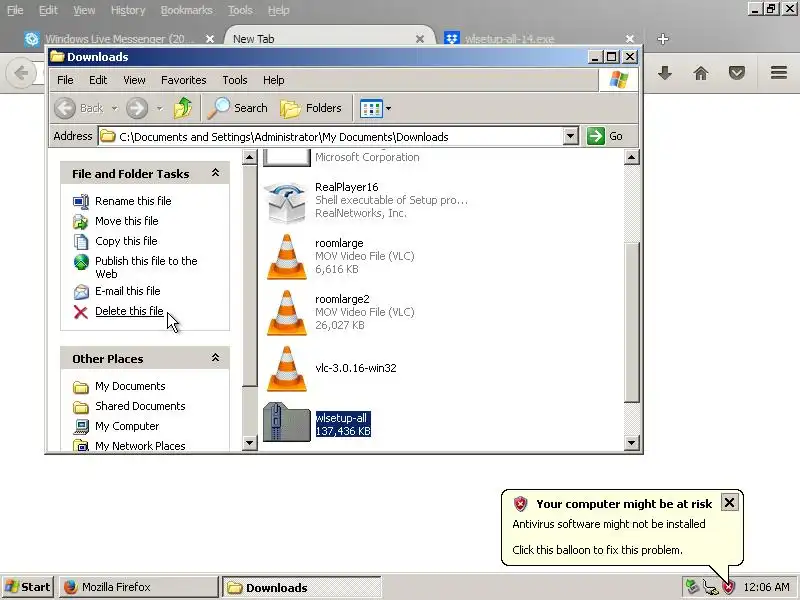
Task: Click the task pane scrollbar down arrow
Action: (x=249, y=442)
